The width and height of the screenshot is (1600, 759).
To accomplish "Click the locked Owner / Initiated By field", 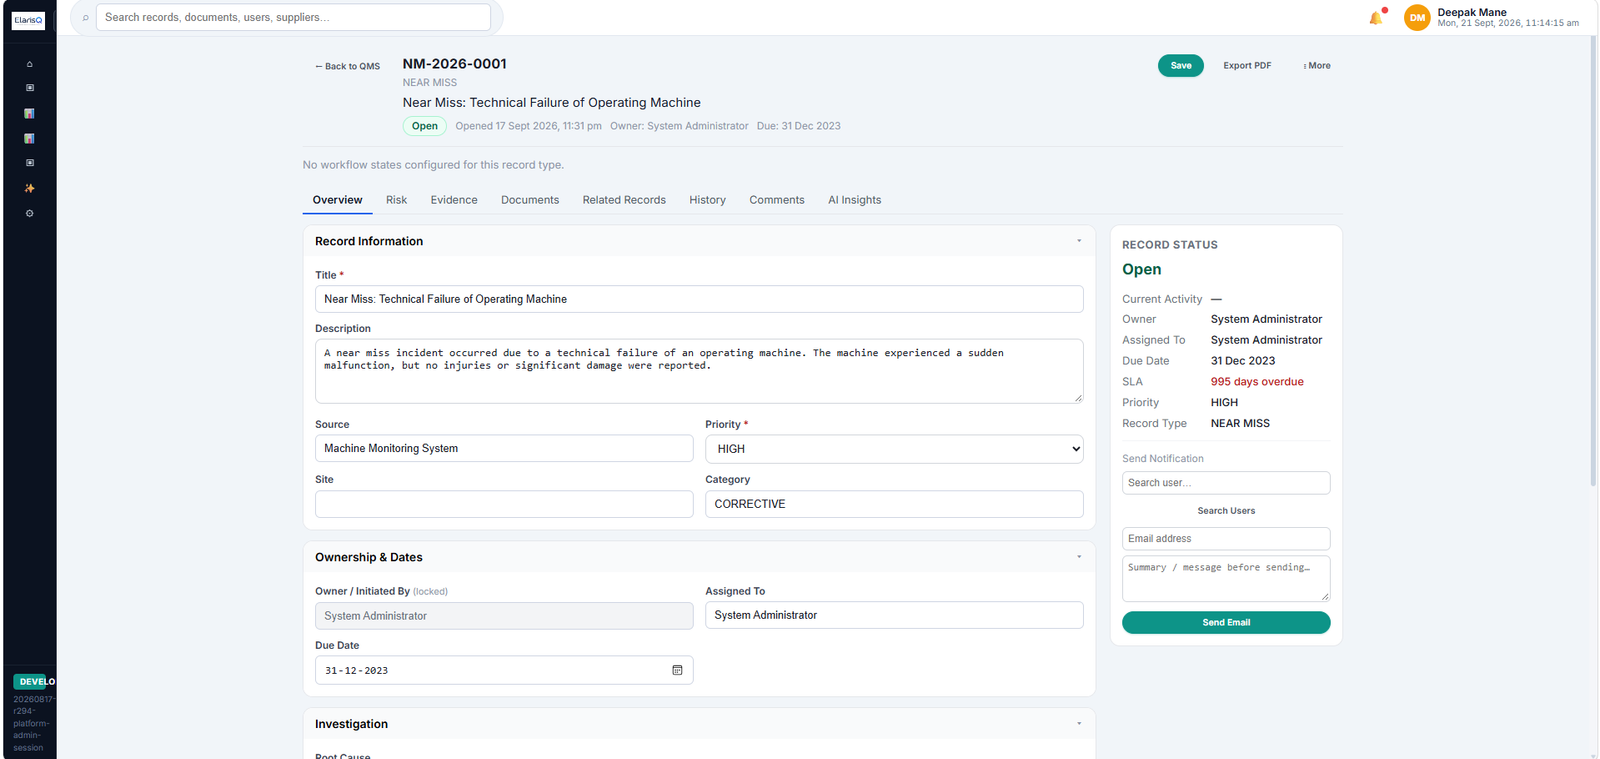I will [504, 616].
